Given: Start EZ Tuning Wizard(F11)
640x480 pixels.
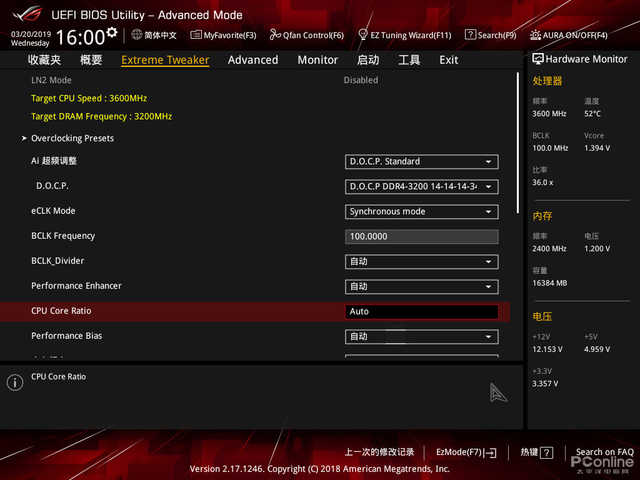Looking at the screenshot, I should coord(404,35).
